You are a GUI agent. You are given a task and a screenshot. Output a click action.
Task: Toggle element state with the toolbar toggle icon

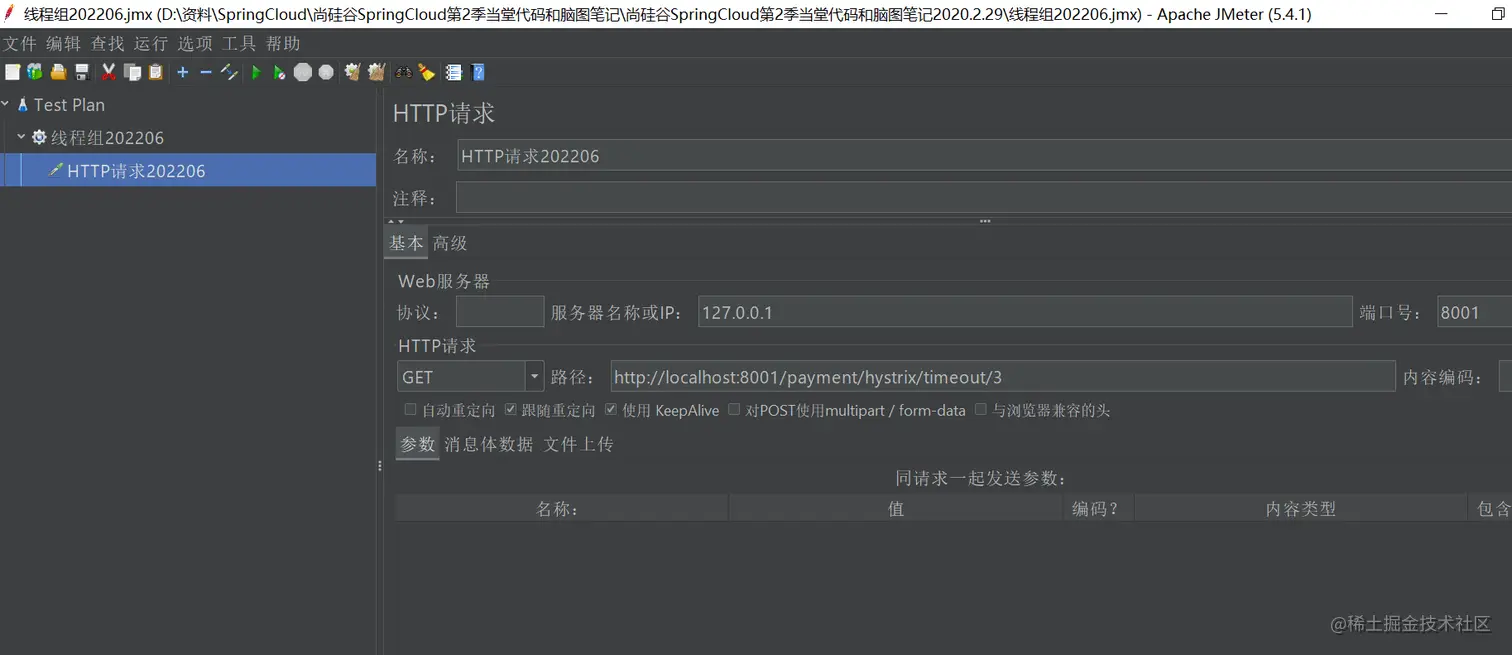coord(229,72)
